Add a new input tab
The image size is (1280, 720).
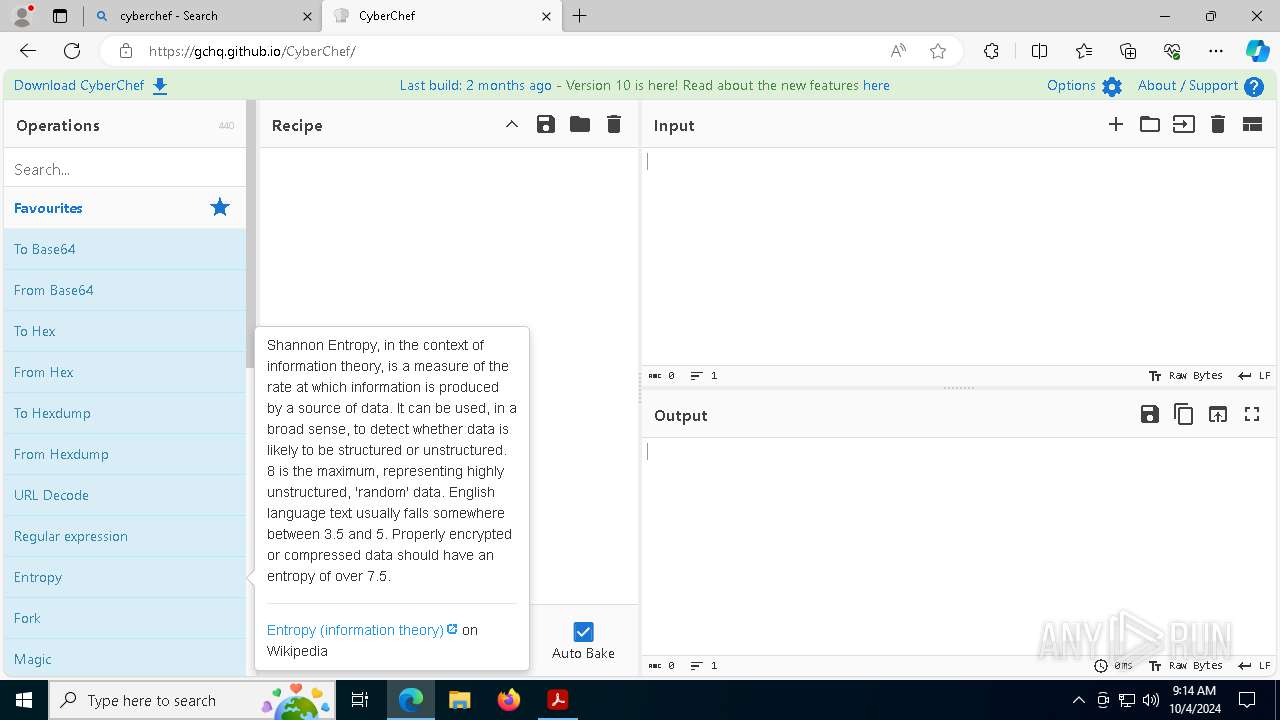tap(1116, 125)
